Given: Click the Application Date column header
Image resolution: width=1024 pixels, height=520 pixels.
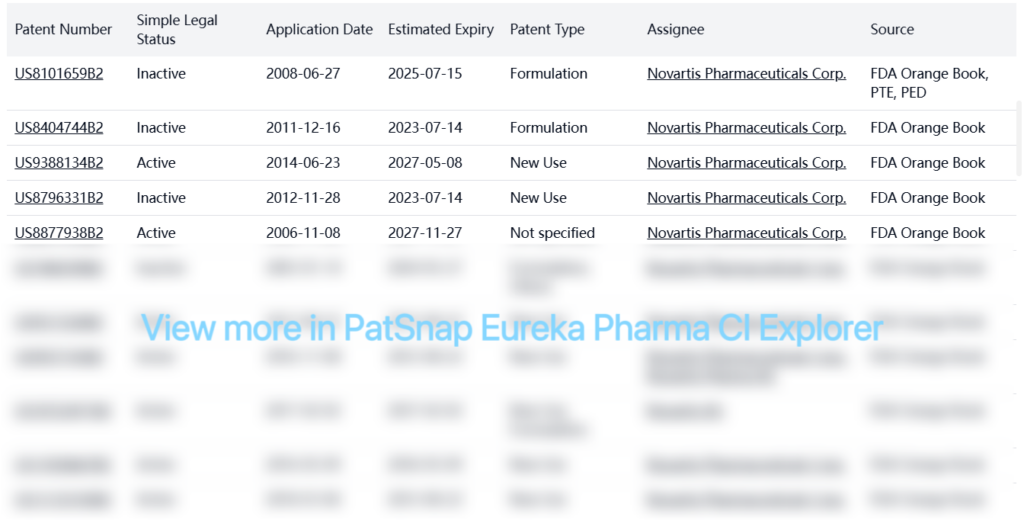Looking at the screenshot, I should click(319, 29).
